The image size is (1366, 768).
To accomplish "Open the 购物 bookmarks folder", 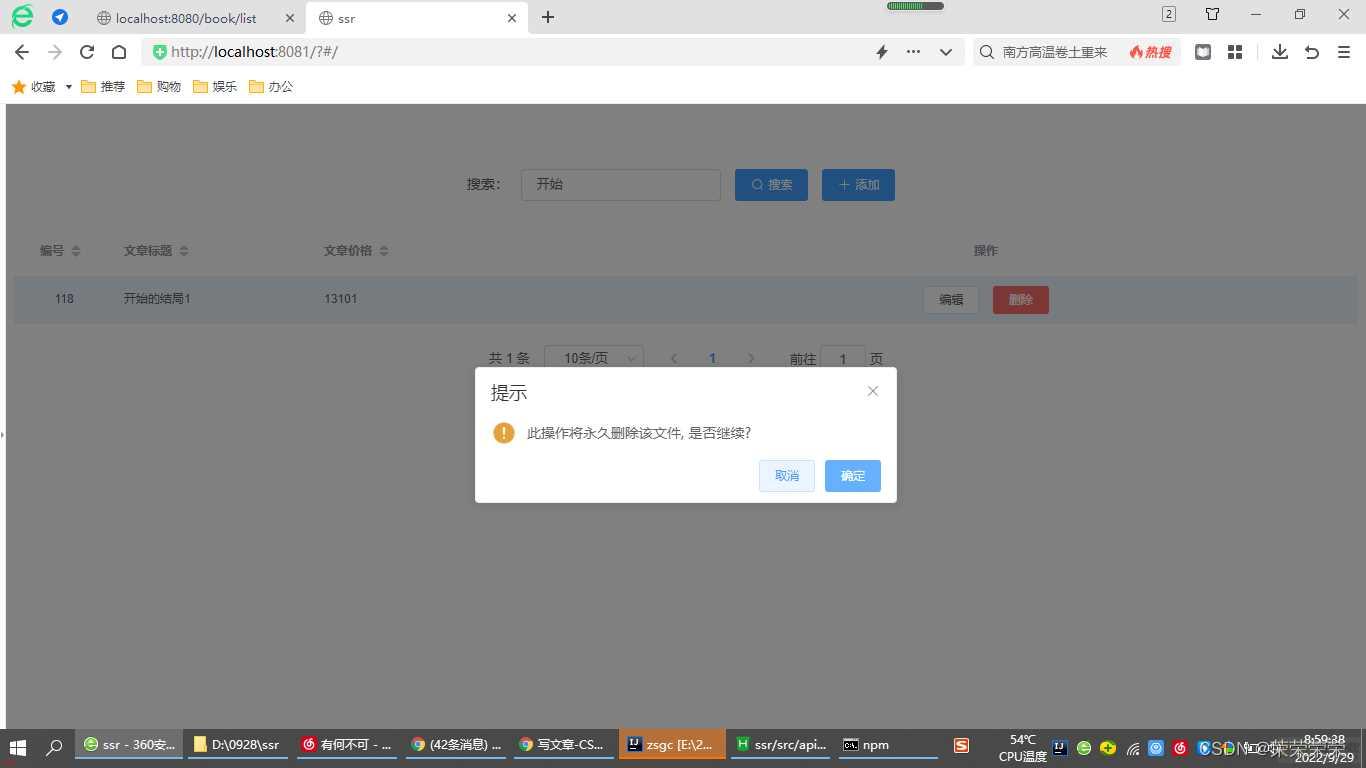I will (x=159, y=87).
